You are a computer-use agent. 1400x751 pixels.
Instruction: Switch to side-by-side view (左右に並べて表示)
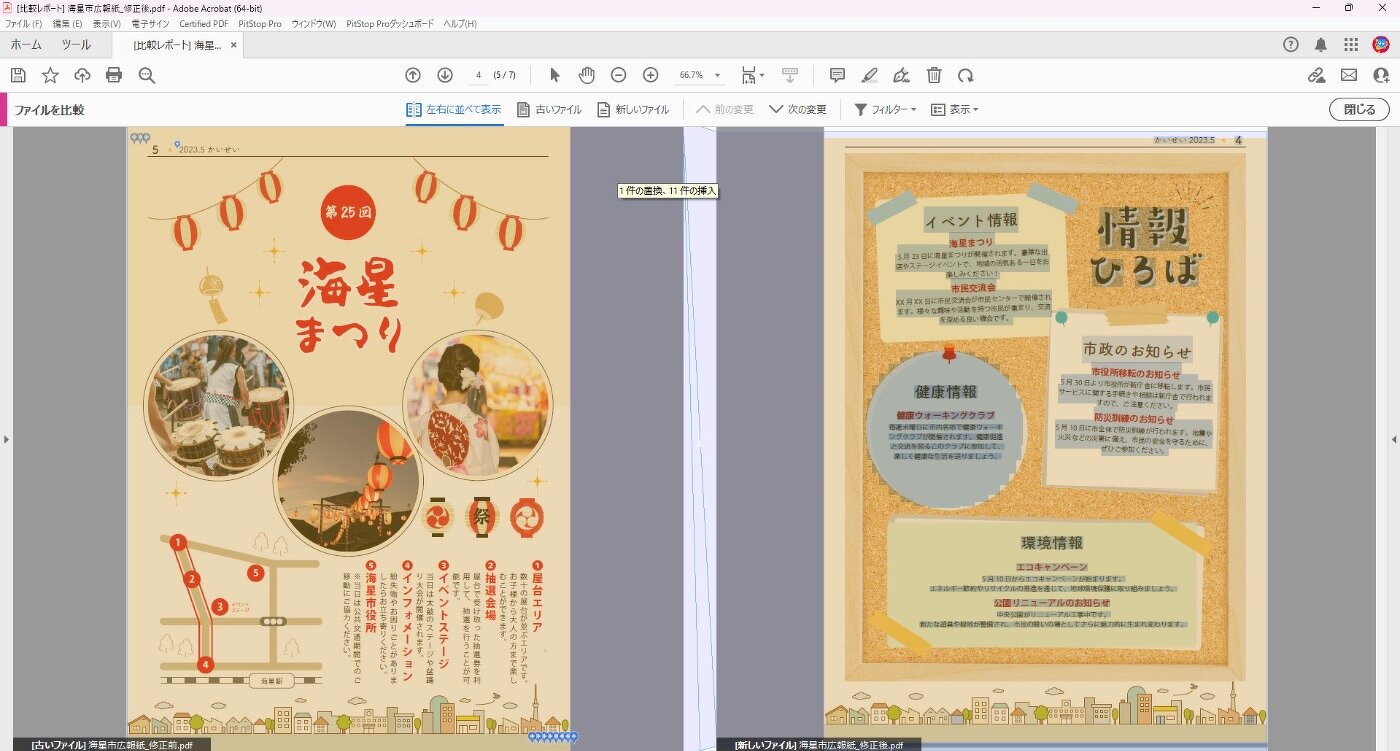(x=454, y=110)
